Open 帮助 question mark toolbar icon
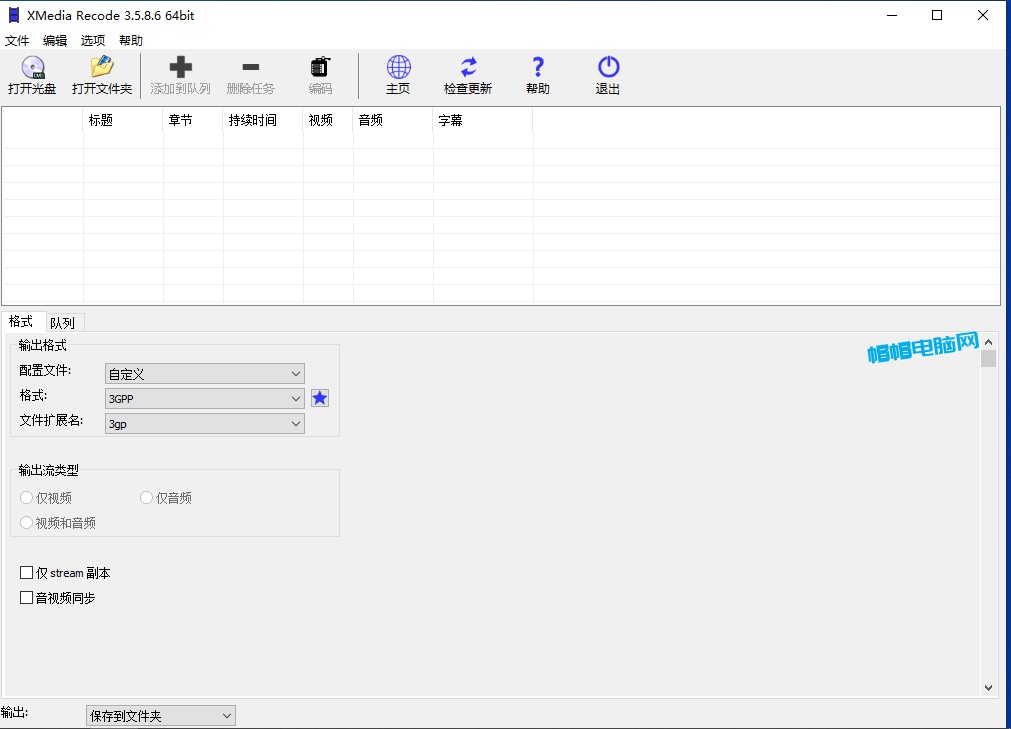The height and width of the screenshot is (729, 1011). 538,68
